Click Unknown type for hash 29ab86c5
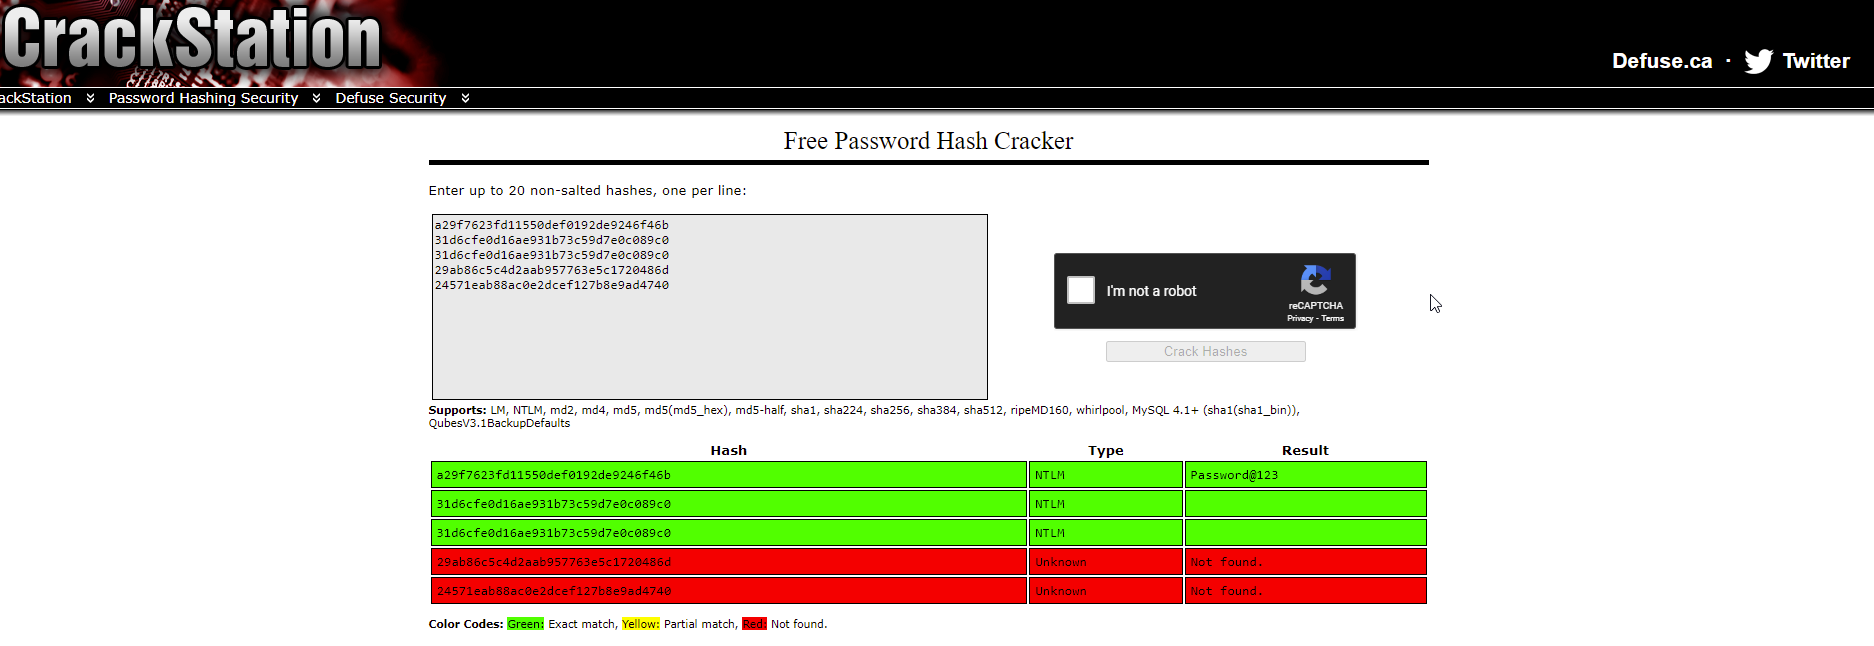The image size is (1874, 646). pyautogui.click(x=1105, y=562)
